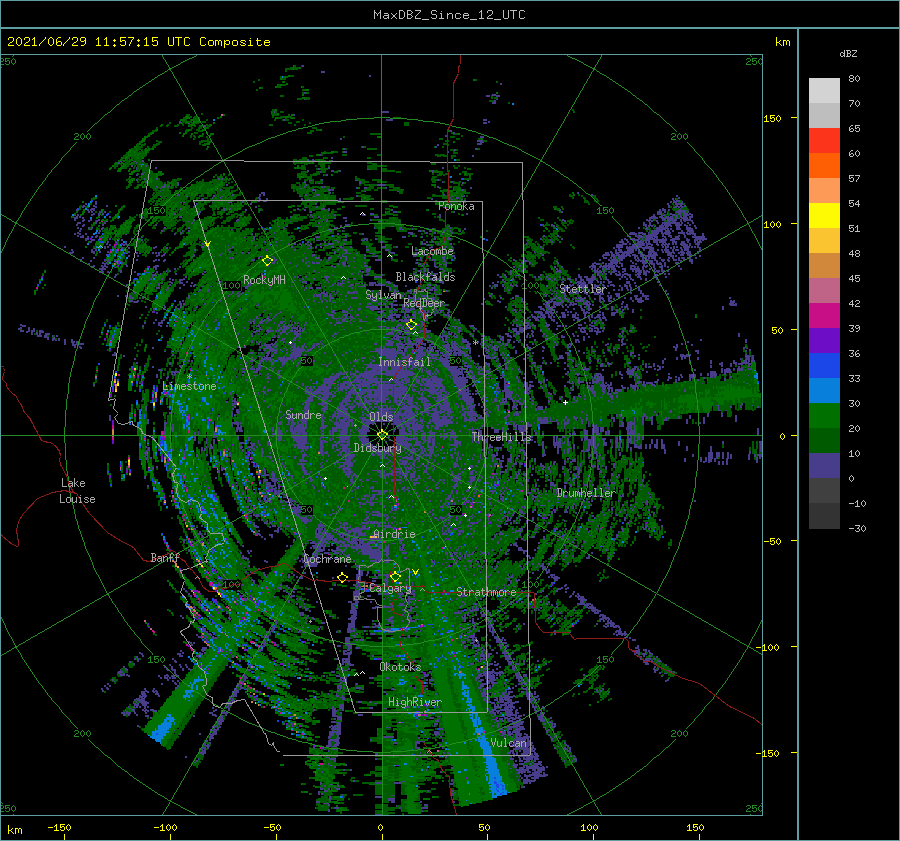
Task: Click the Ponoka city label
Action: pyautogui.click(x=456, y=206)
